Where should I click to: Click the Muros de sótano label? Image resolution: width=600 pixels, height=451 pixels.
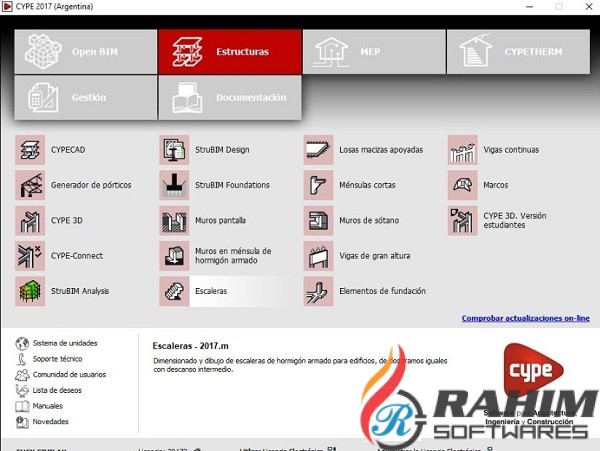coord(369,221)
